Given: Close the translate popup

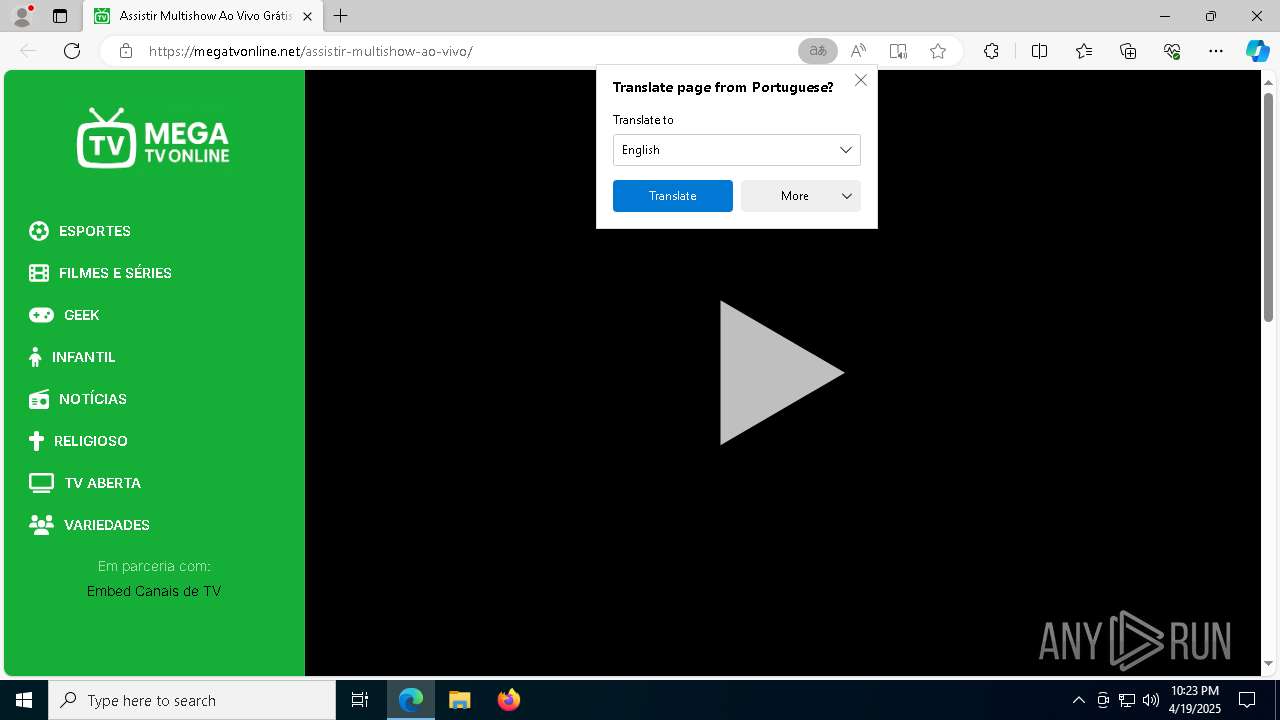Looking at the screenshot, I should pyautogui.click(x=861, y=80).
